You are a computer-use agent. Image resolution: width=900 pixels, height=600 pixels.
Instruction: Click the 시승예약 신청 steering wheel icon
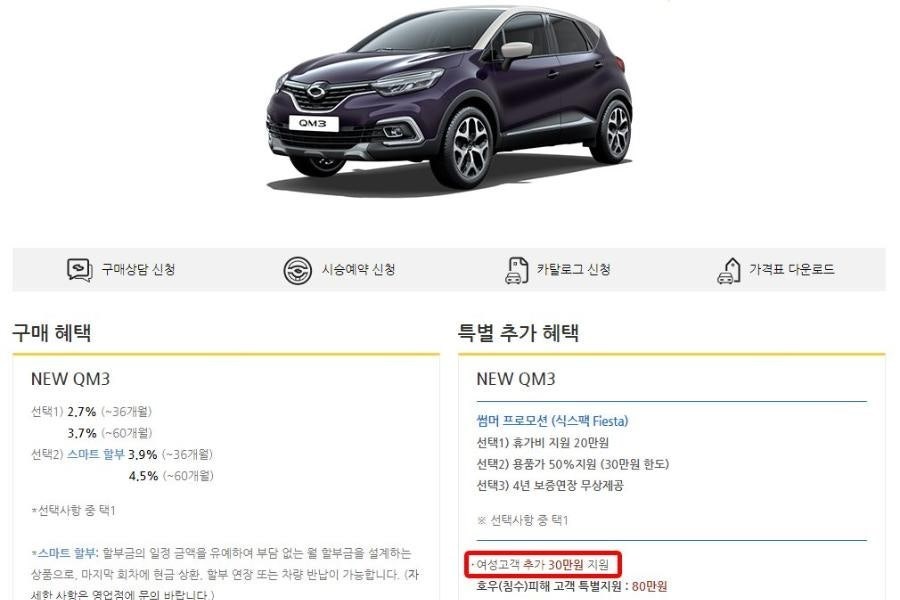297,269
